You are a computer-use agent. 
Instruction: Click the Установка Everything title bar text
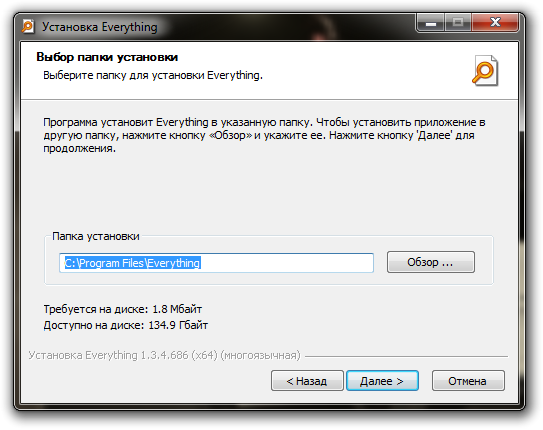[x=100, y=27]
